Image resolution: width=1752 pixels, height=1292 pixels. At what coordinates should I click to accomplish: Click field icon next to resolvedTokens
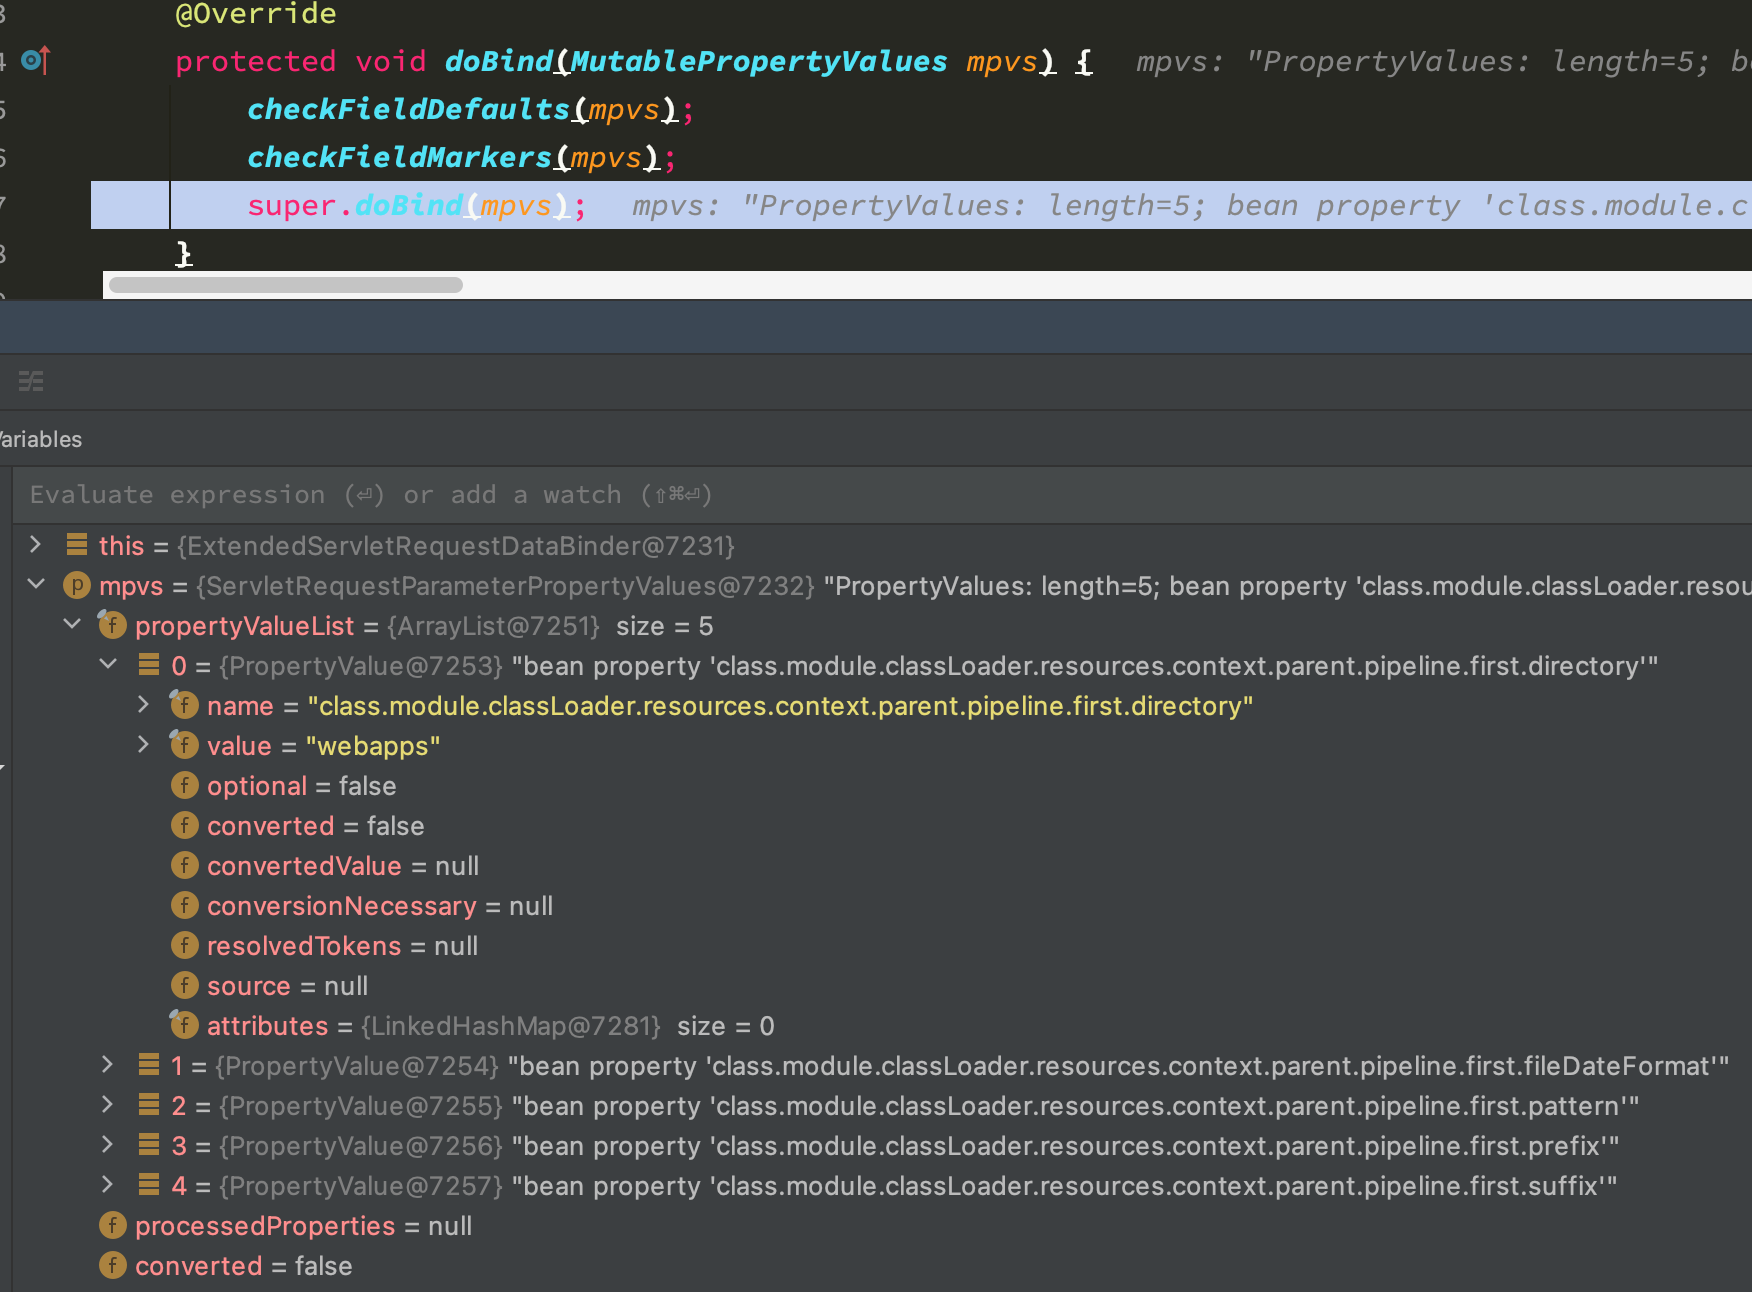[184, 945]
